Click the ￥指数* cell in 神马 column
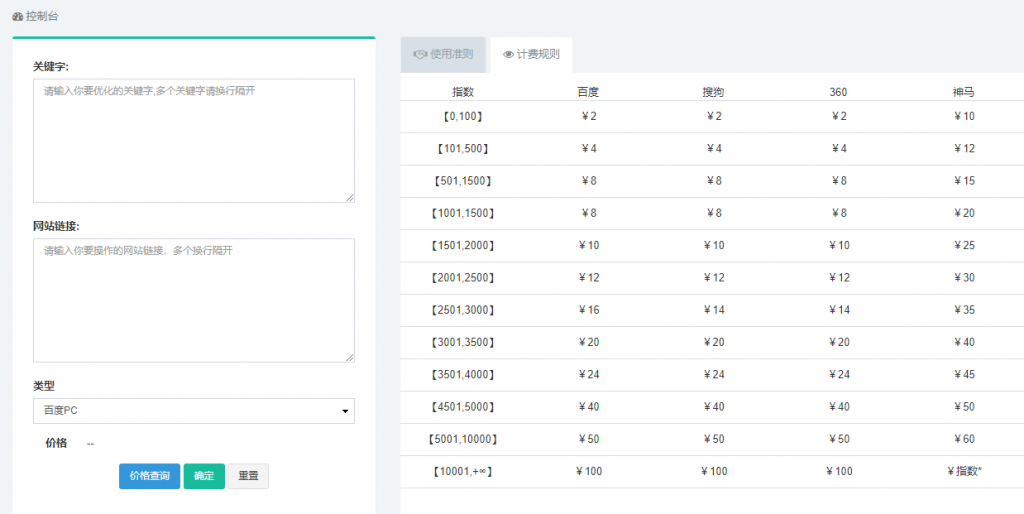1024x514 pixels. (x=963, y=471)
